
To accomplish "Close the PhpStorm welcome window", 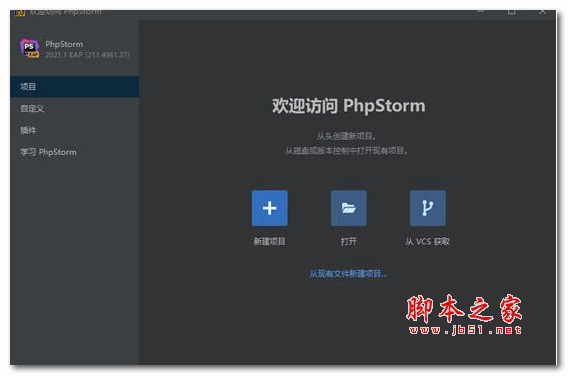I will pyautogui.click(x=542, y=12).
